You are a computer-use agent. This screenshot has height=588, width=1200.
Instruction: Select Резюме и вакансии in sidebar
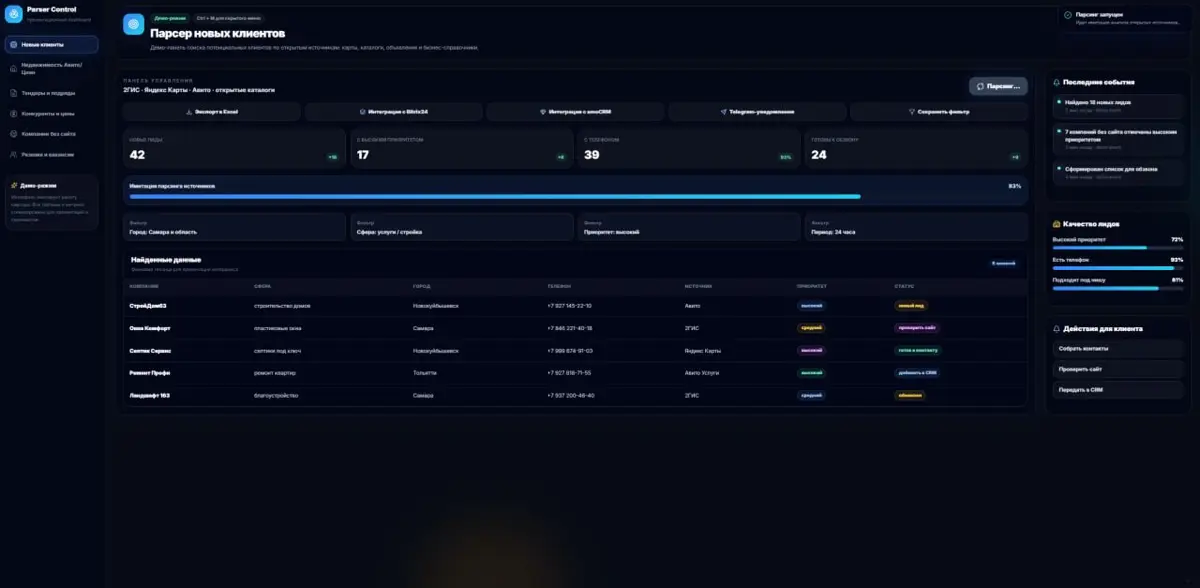tap(51, 155)
